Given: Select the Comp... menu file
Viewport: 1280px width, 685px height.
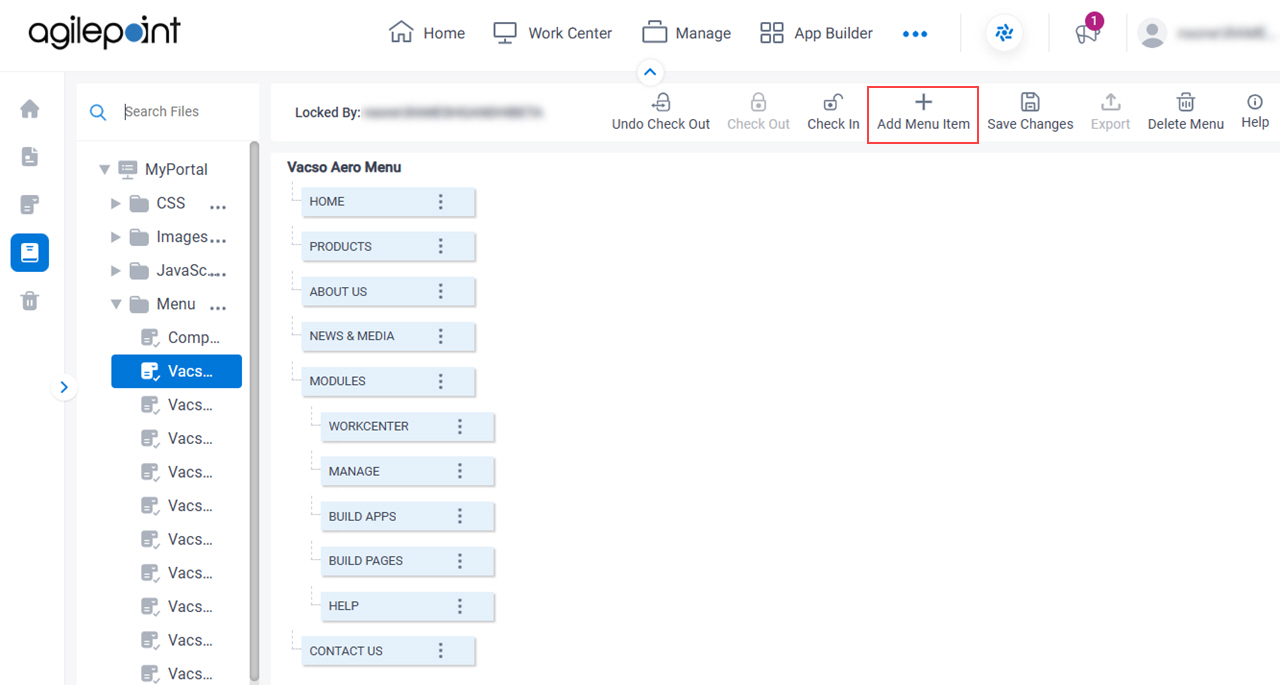Looking at the screenshot, I should tap(180, 337).
